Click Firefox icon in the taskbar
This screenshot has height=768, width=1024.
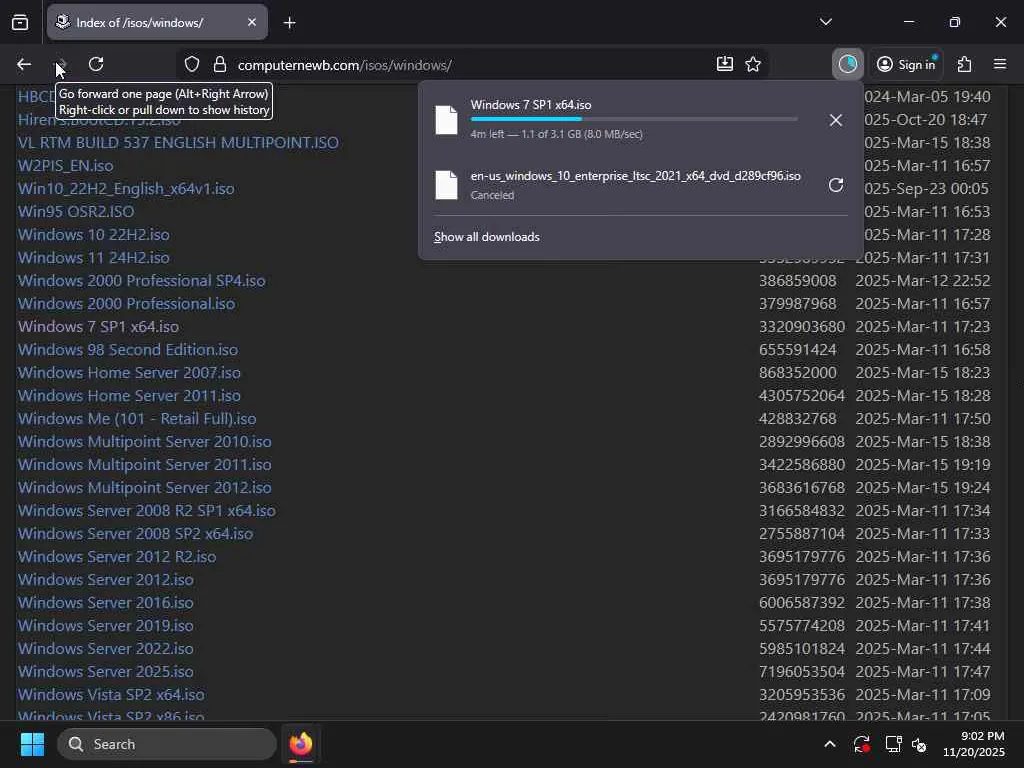[x=301, y=744]
